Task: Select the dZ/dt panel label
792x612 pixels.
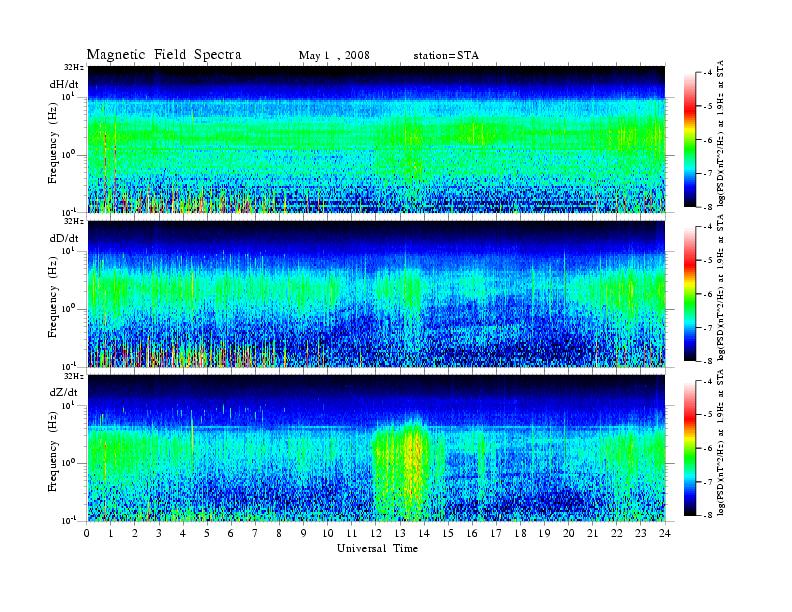Action: (x=64, y=392)
